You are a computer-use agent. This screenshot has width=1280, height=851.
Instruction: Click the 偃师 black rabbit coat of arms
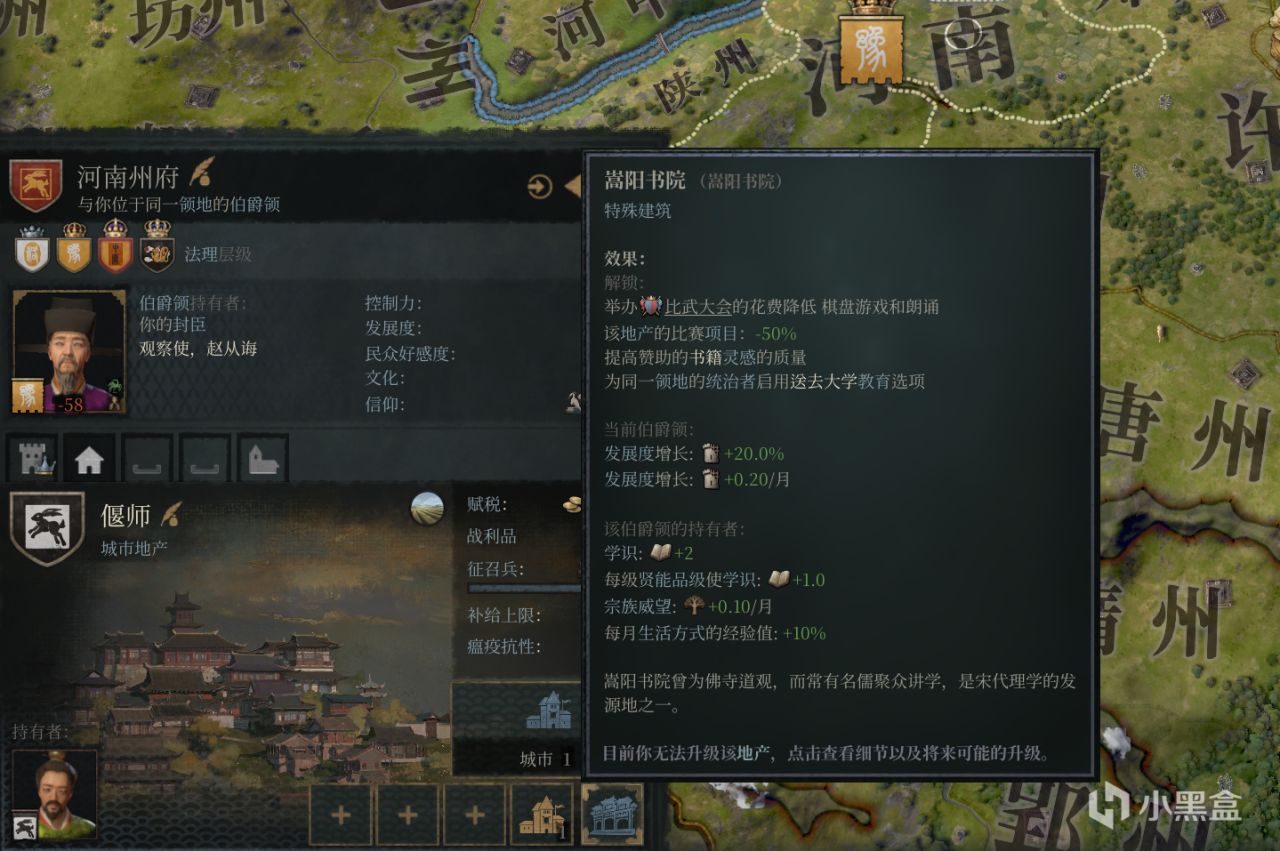[46, 528]
